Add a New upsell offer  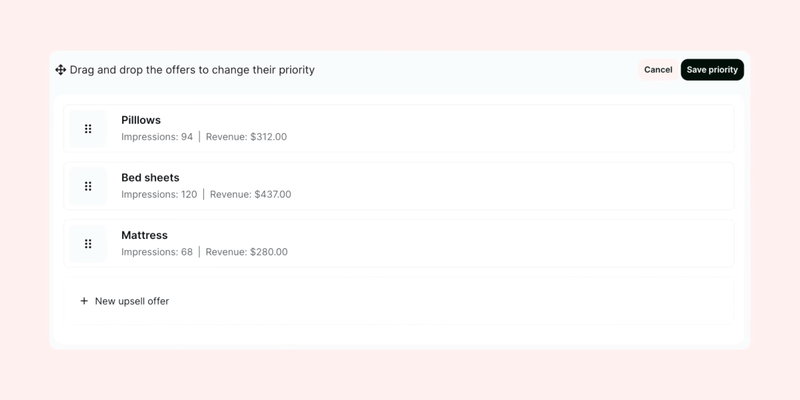point(132,301)
